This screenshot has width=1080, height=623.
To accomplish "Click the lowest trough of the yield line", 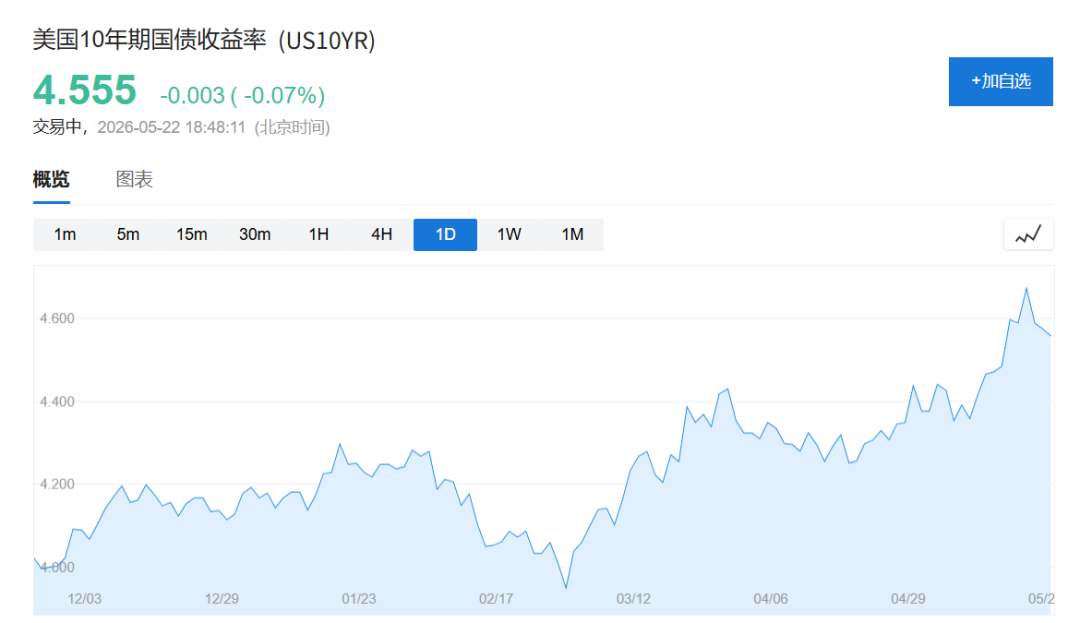I will click(x=566, y=588).
